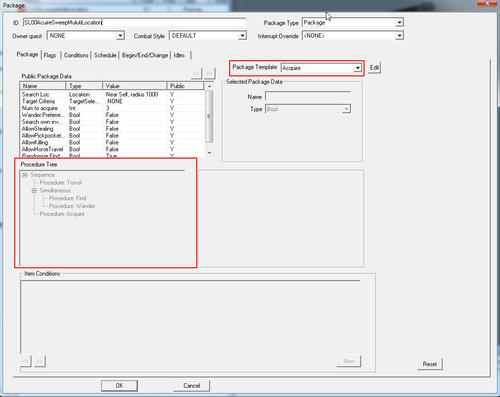Click the Public column header
Image resolution: width=500 pixels, height=397 pixels.
click(185, 86)
